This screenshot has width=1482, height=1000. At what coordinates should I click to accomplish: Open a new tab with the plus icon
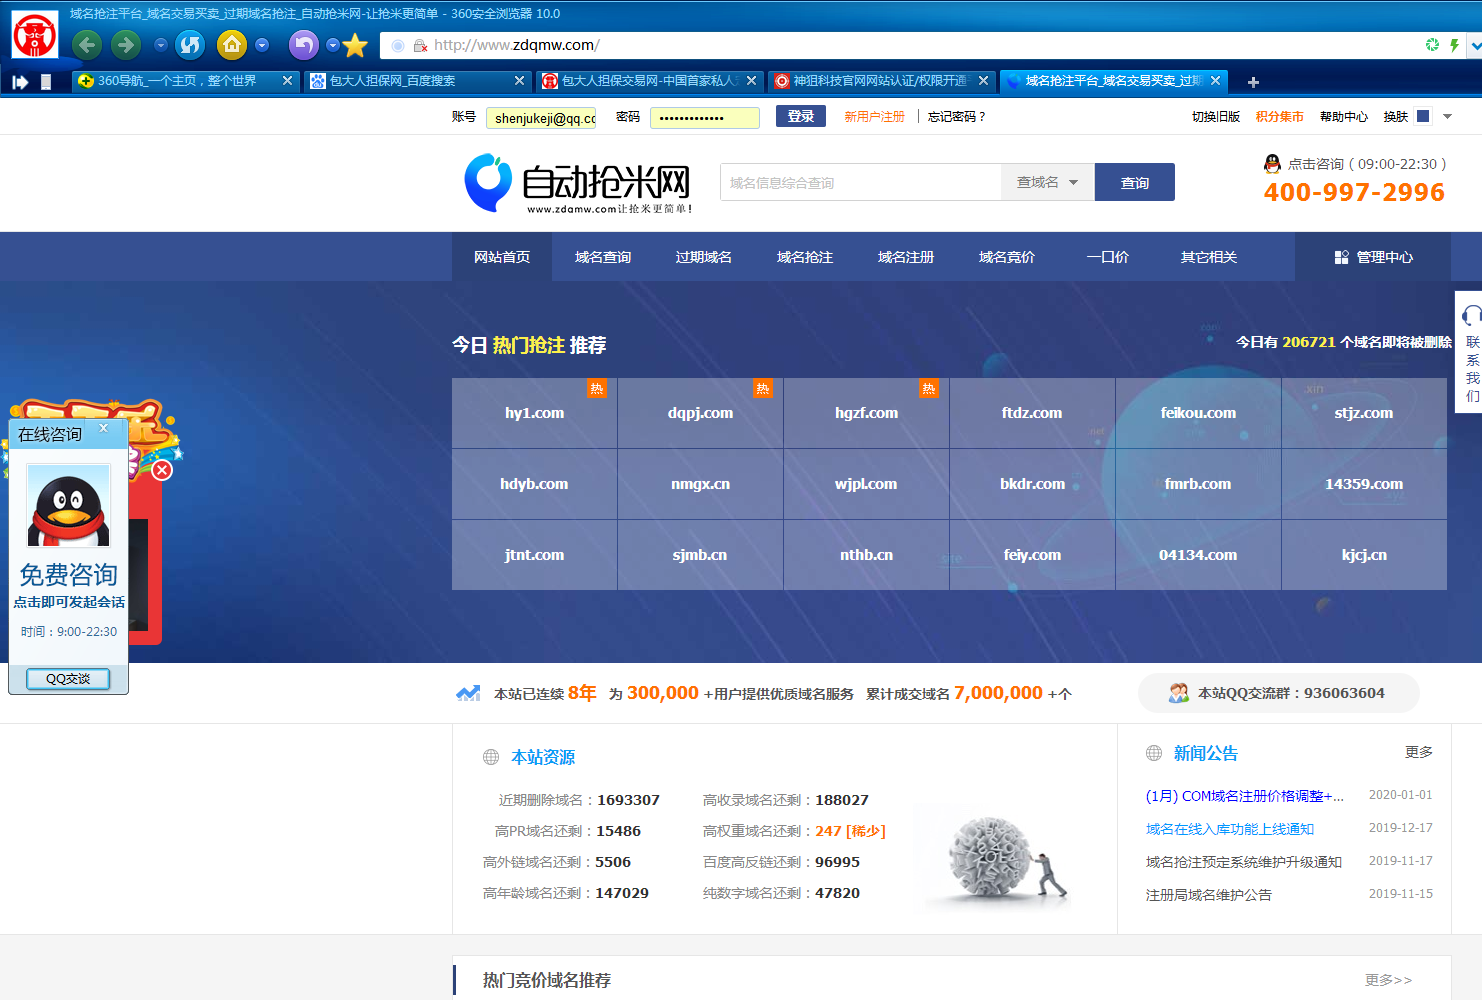coord(1253,82)
